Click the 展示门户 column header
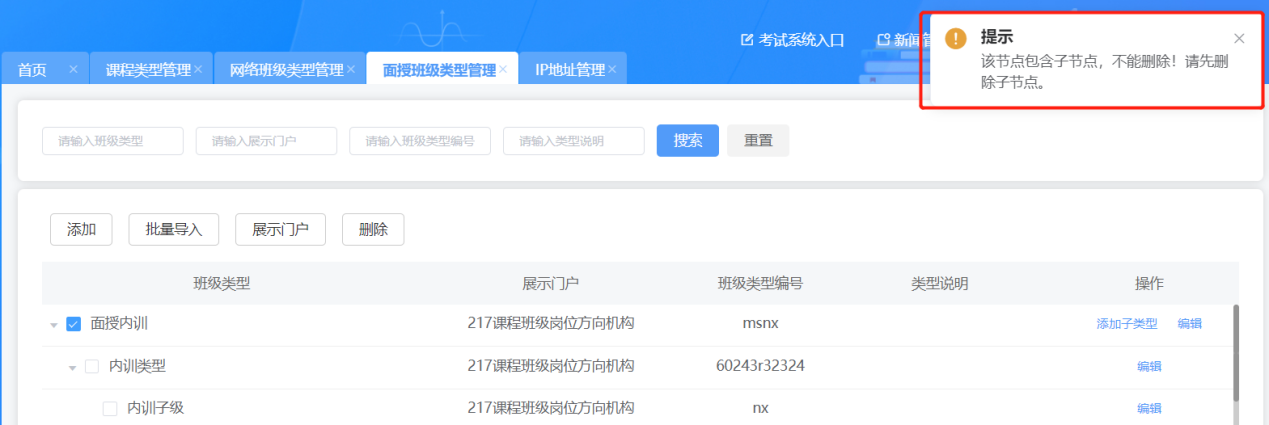Viewport: 1269px width, 425px height. [550, 283]
